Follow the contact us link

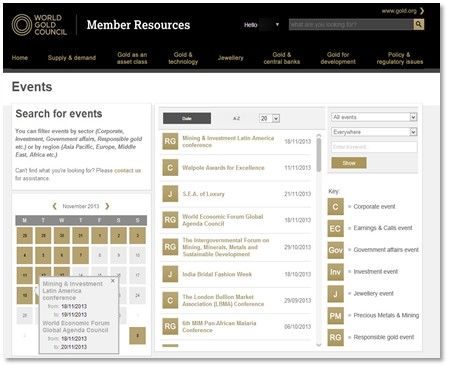click(127, 170)
